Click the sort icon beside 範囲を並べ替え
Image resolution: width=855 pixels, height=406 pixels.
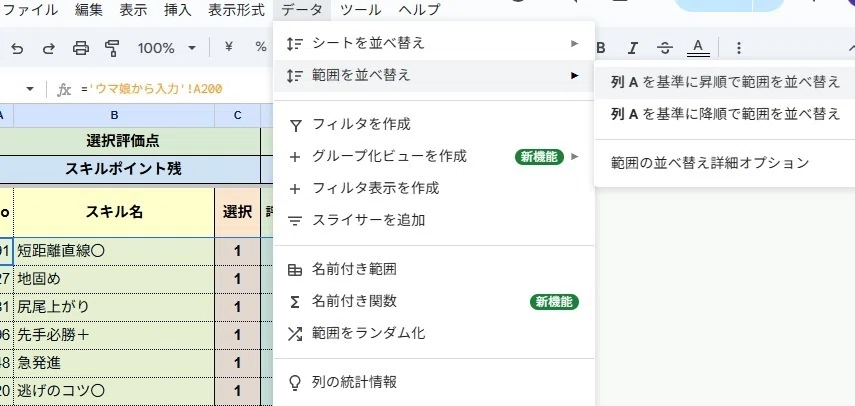pyautogui.click(x=294, y=76)
